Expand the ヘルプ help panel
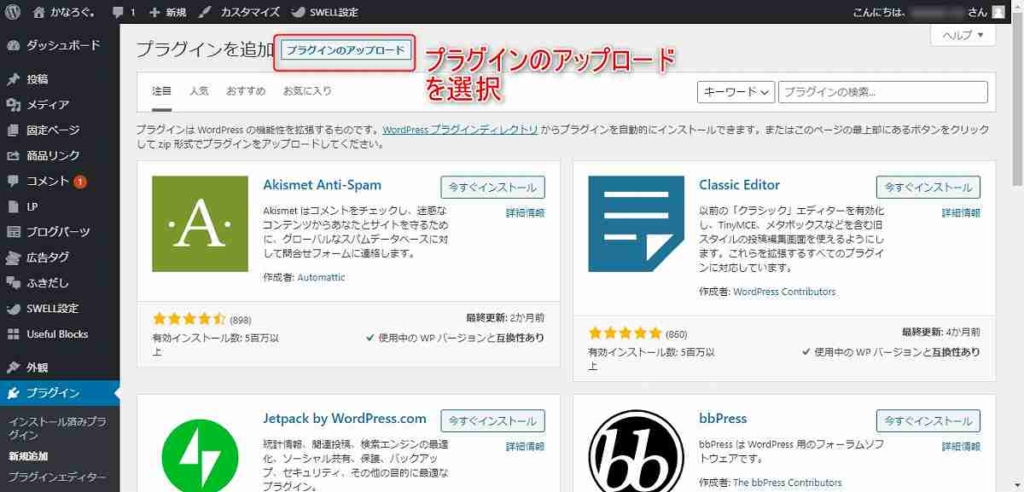The height and width of the screenshot is (492, 1024). [x=962, y=35]
